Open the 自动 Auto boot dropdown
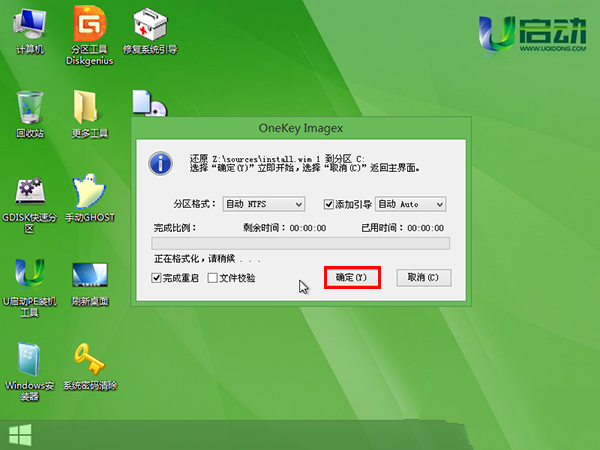 (410, 205)
